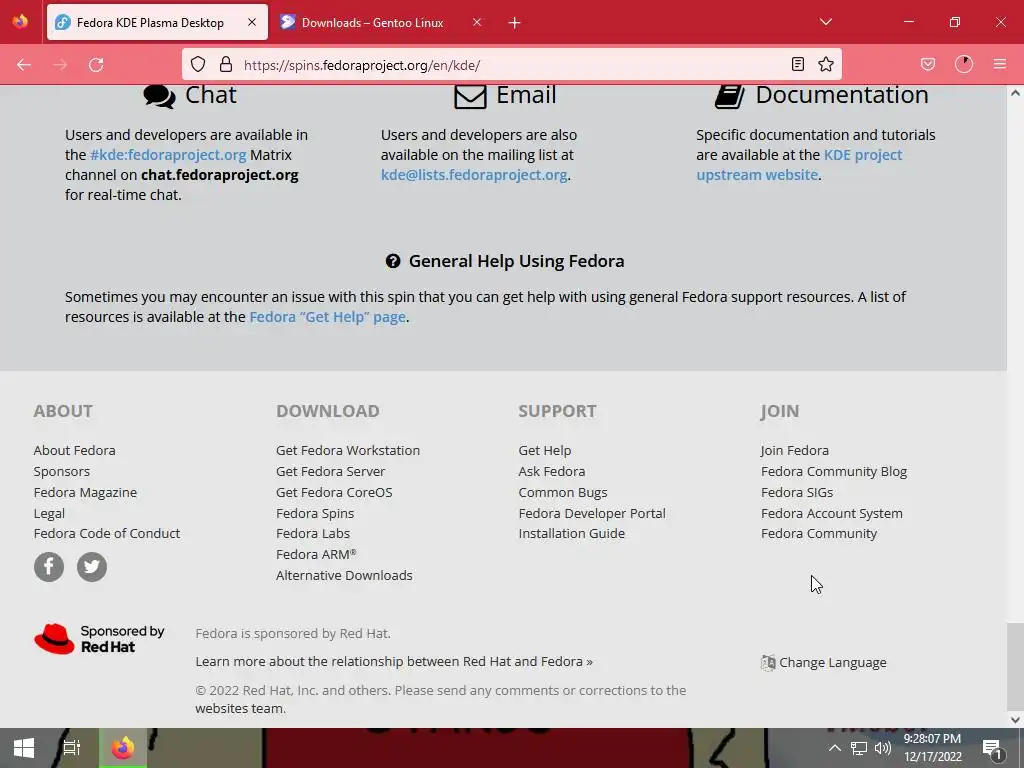Open network status tray icon

click(859, 748)
